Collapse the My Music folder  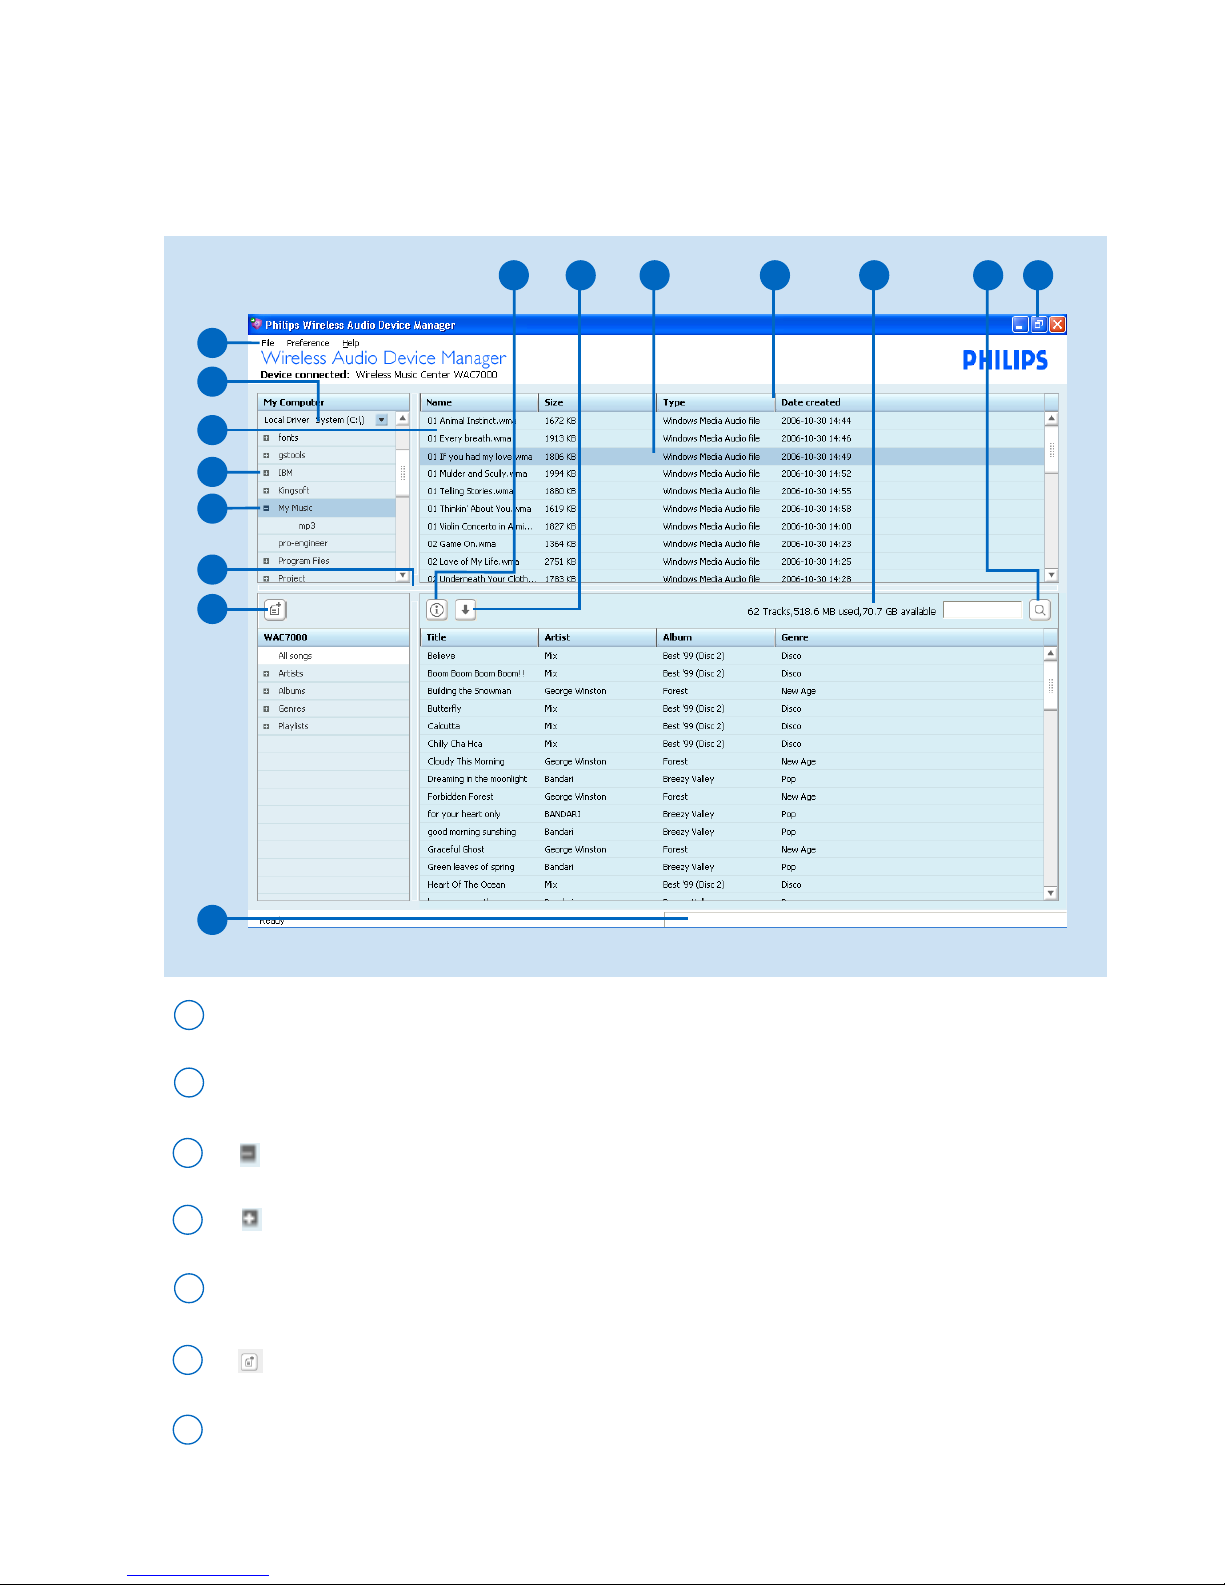(266, 508)
